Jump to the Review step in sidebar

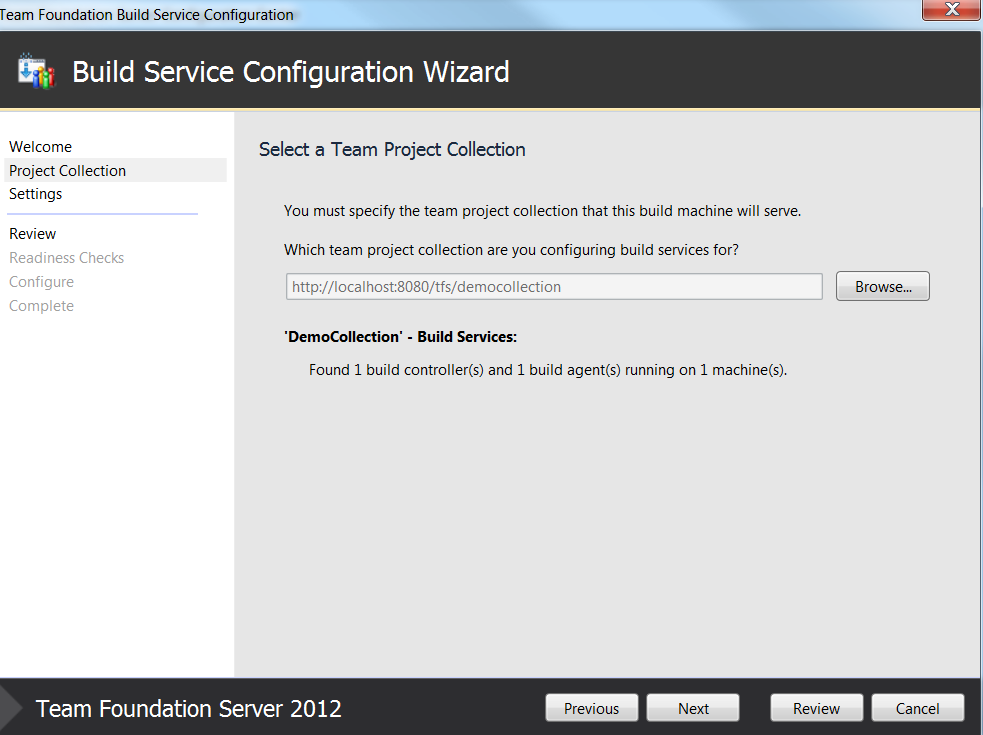coord(33,234)
